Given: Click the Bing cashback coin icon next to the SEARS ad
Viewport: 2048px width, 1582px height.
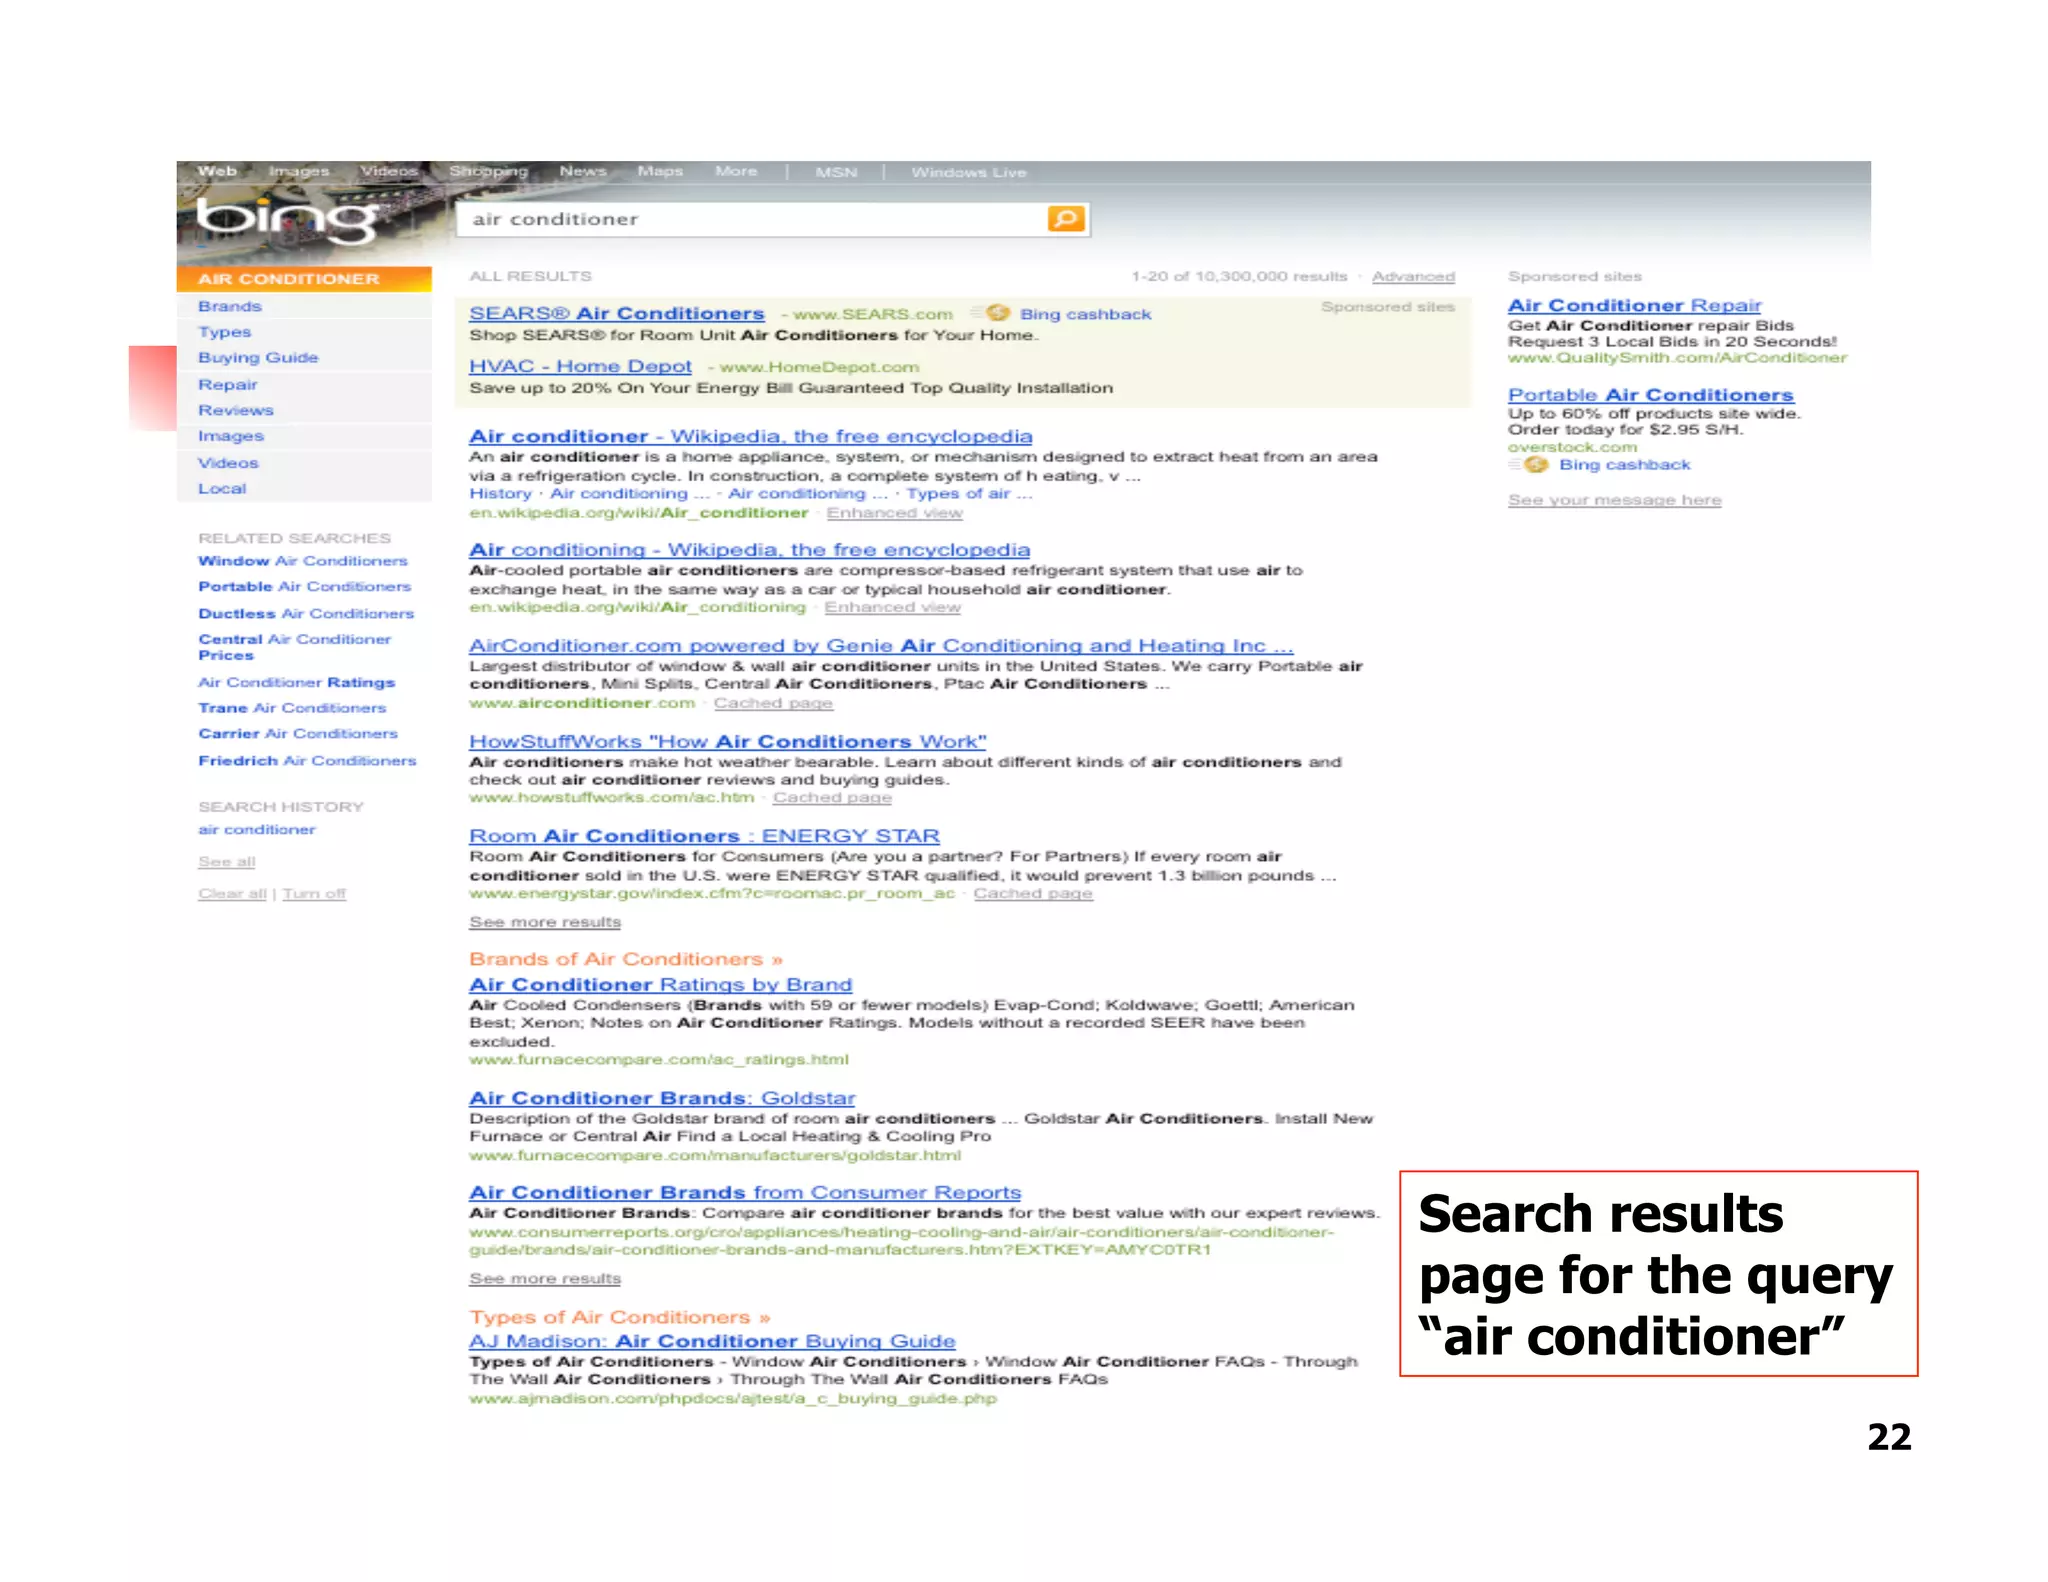Looking at the screenshot, I should (997, 313).
